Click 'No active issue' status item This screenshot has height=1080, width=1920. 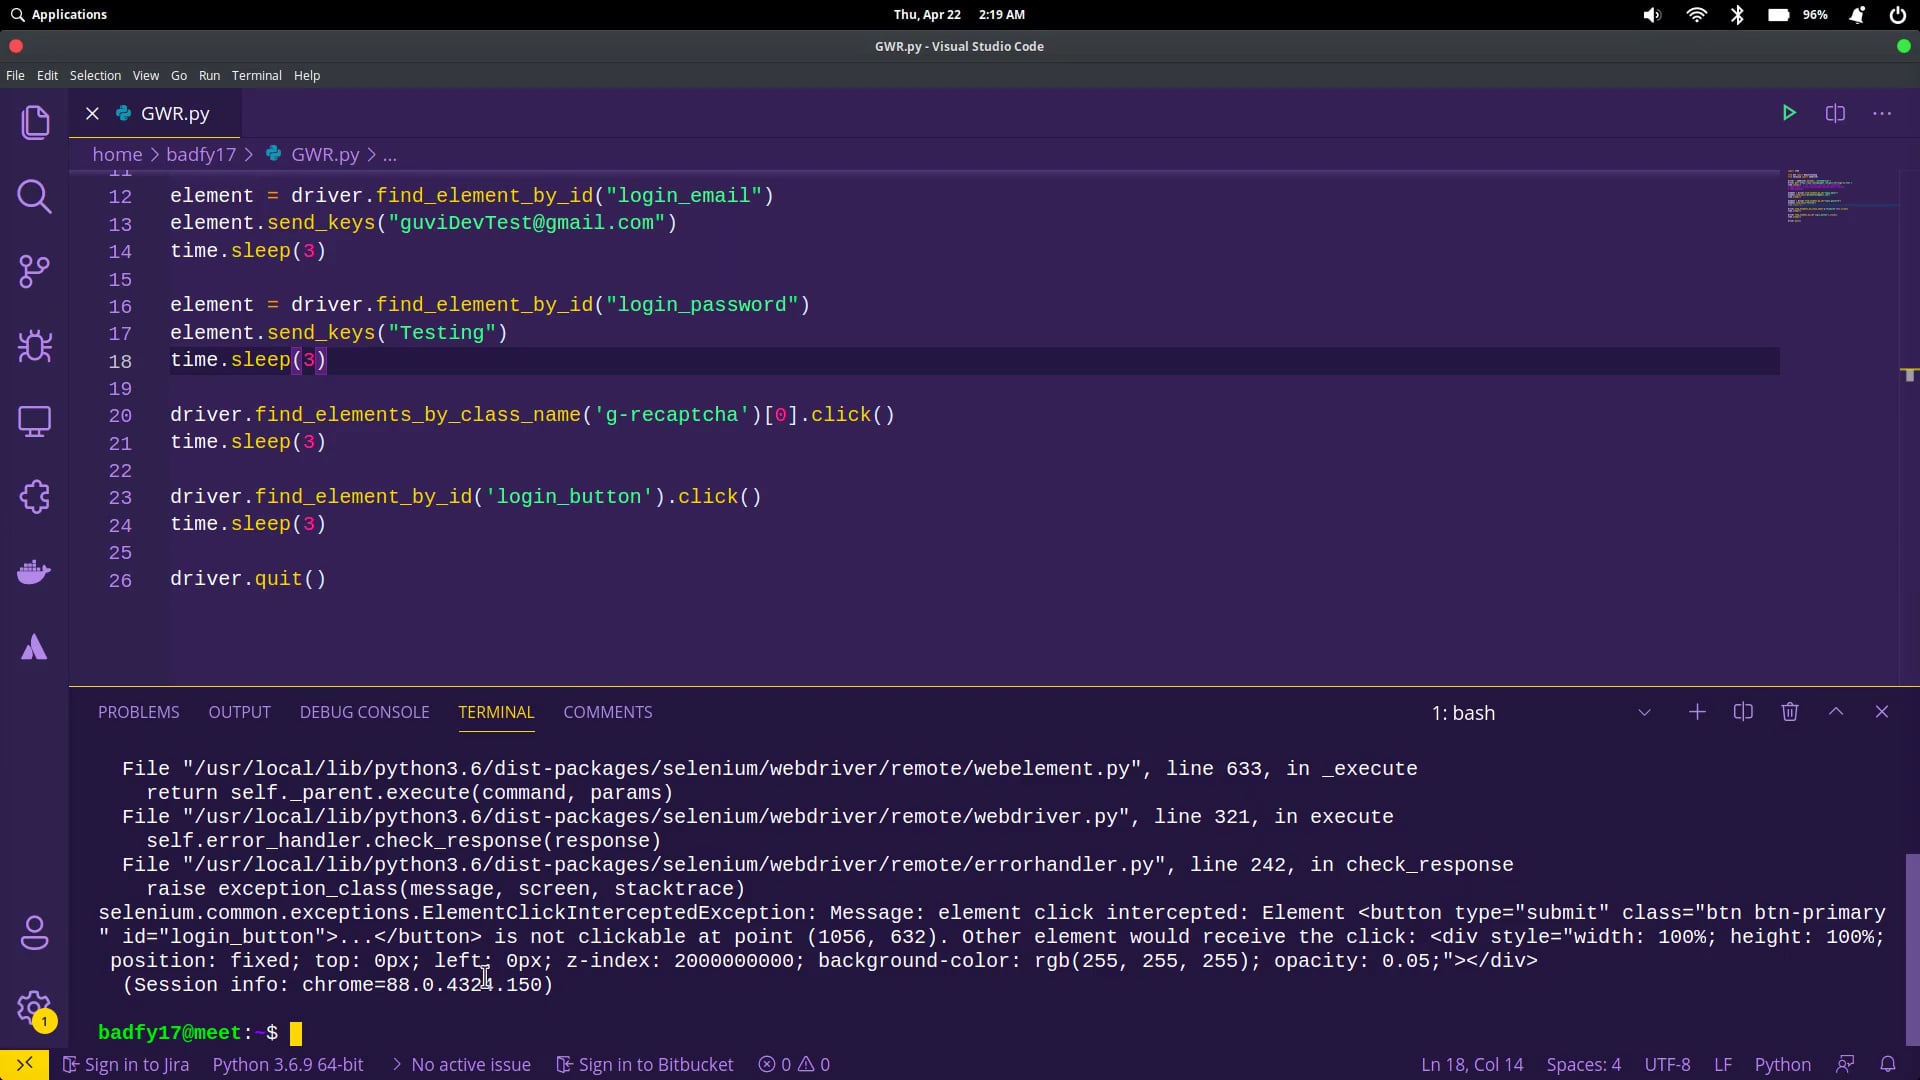(x=460, y=1065)
